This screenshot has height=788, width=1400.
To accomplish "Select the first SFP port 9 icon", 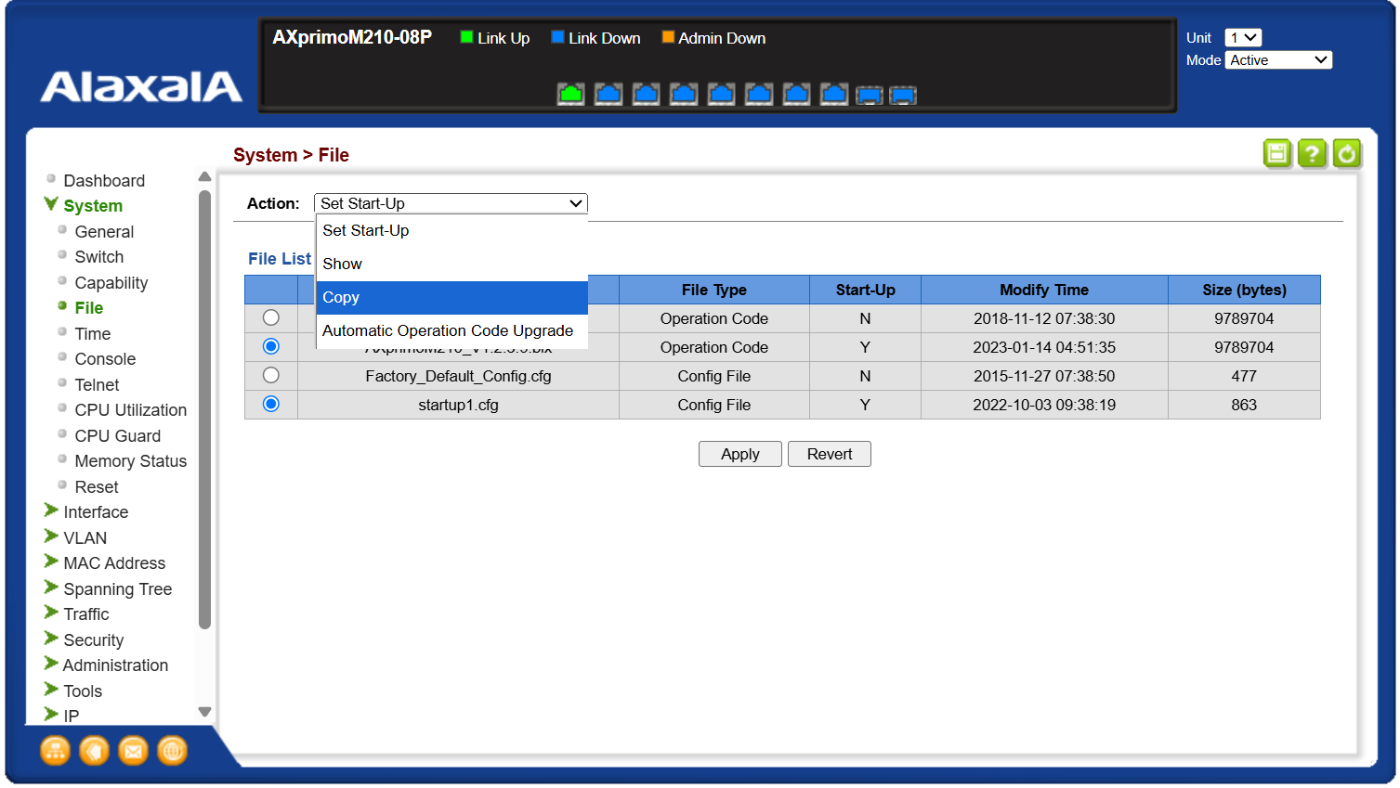I will pyautogui.click(x=869, y=95).
